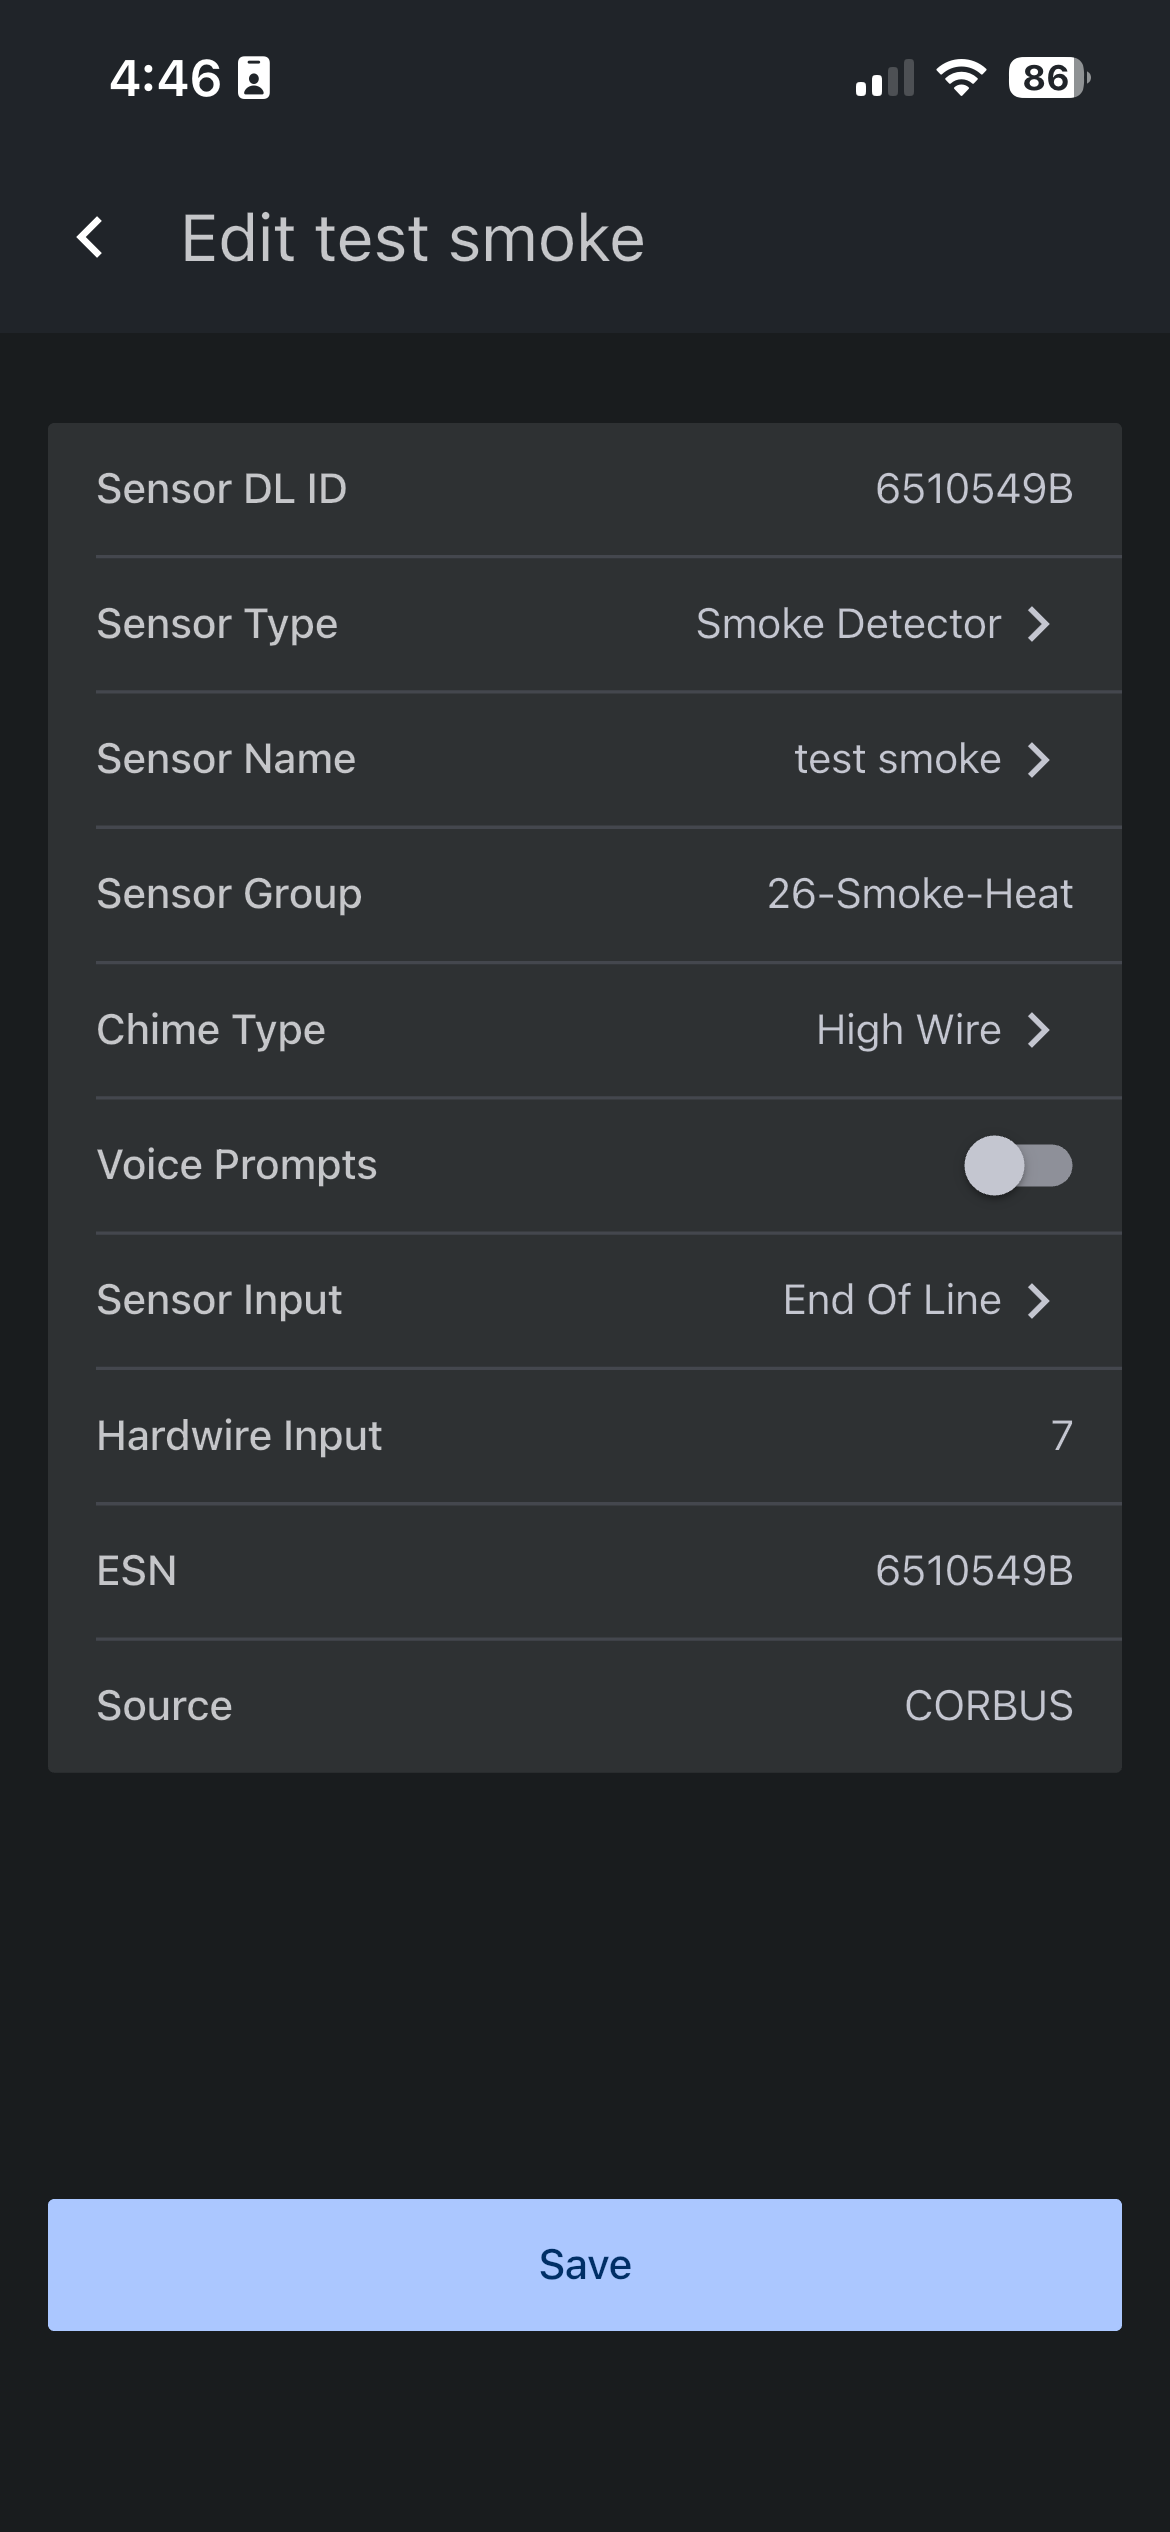
Task: Tap the End Of Line value
Action: [x=891, y=1300]
